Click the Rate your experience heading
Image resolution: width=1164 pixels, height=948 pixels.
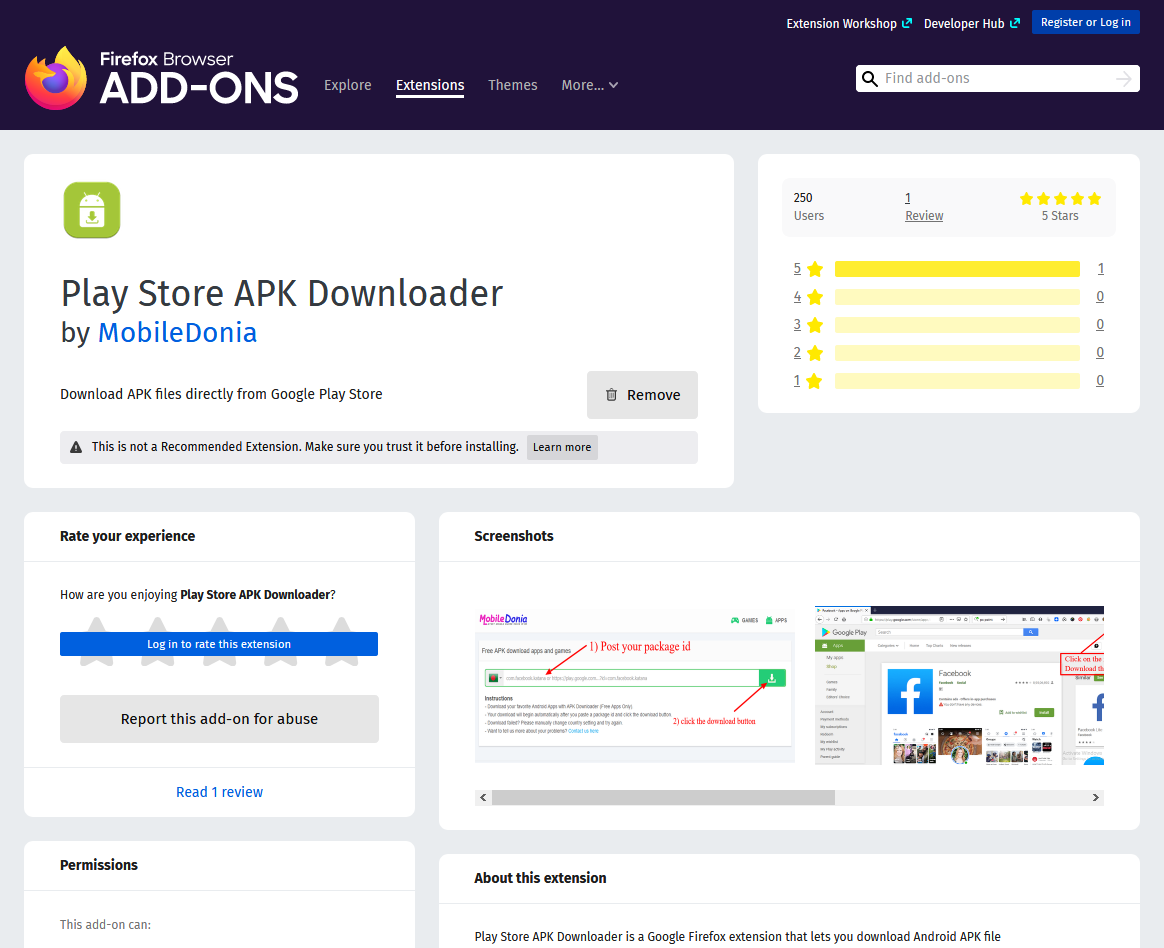pos(128,536)
